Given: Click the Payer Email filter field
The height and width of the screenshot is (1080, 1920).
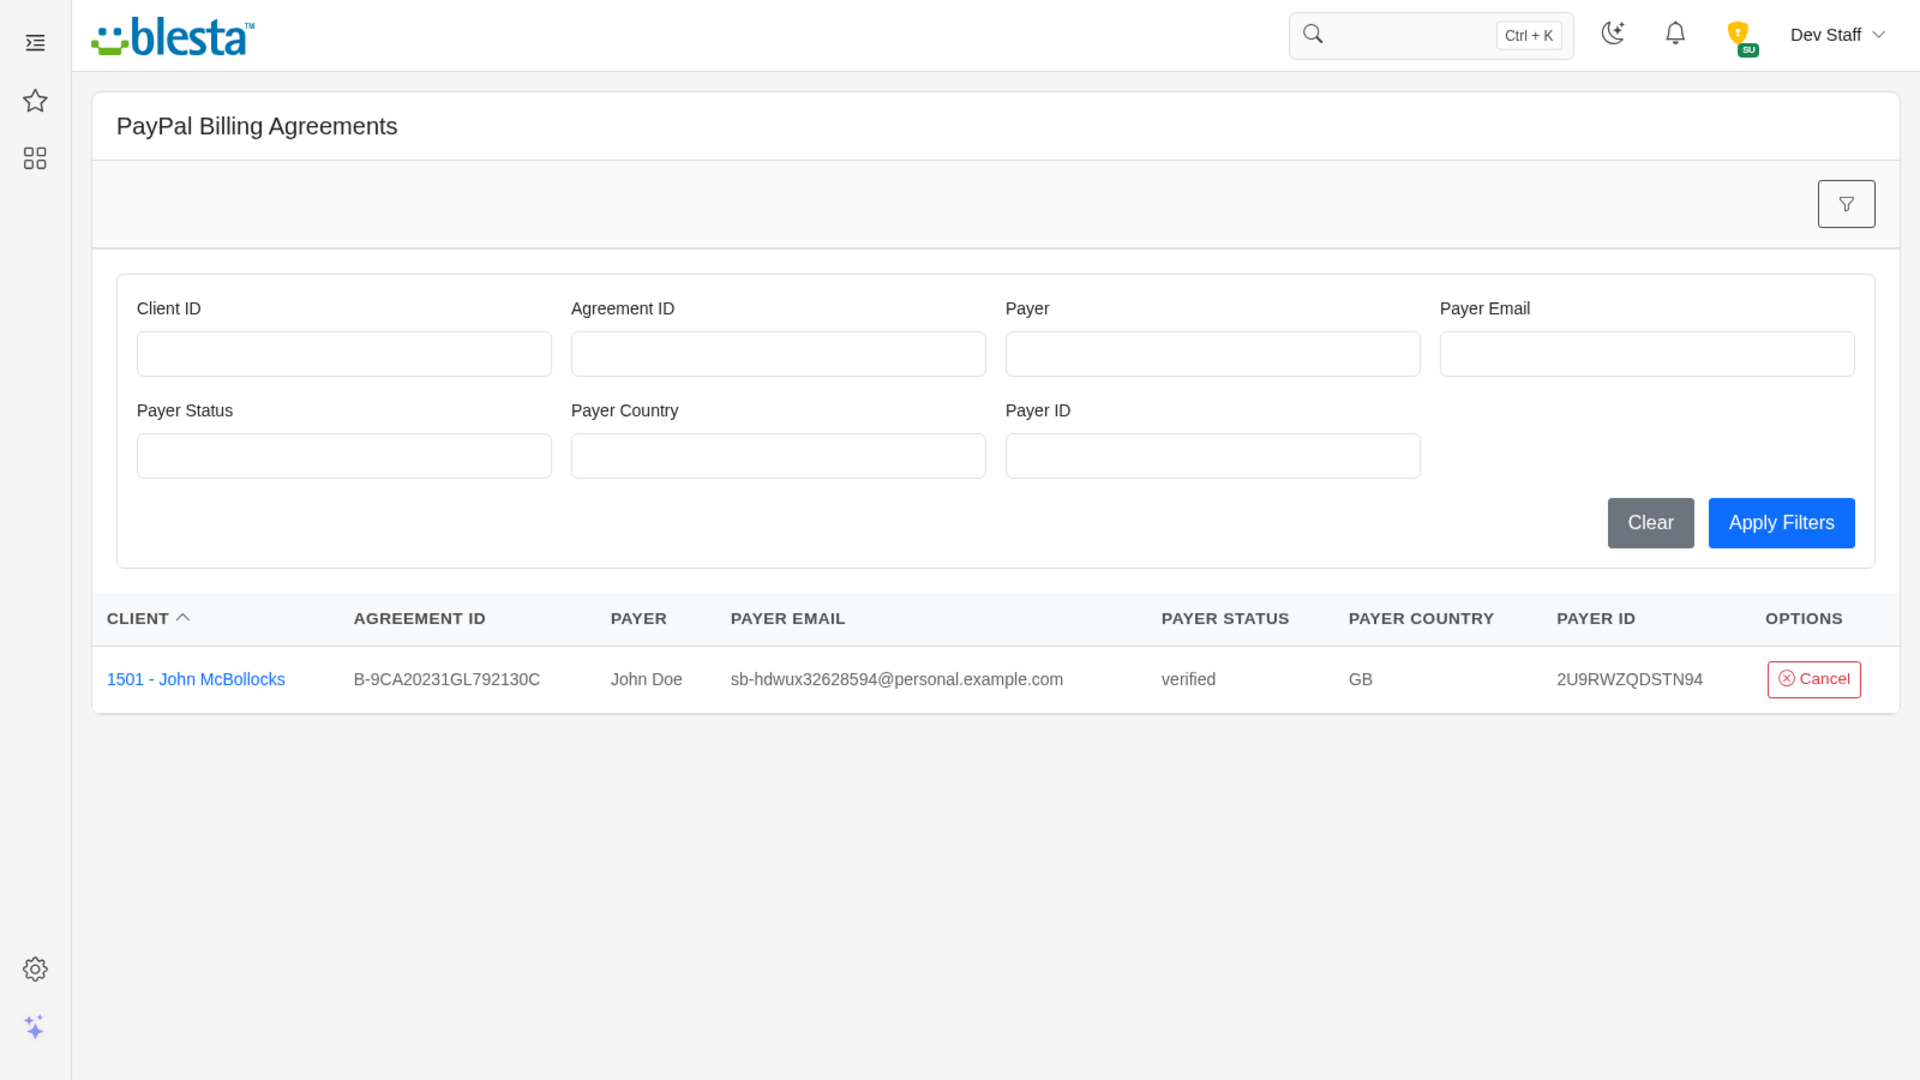Looking at the screenshot, I should pyautogui.click(x=1647, y=354).
